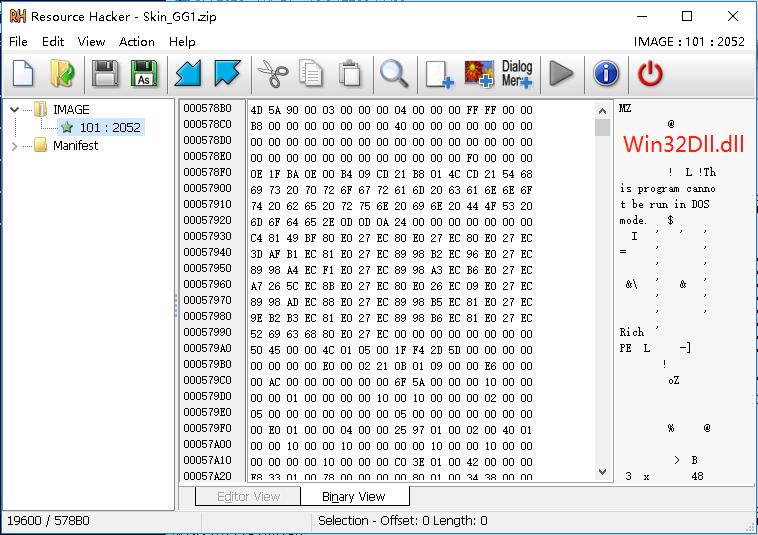Click the Save As toolbar icon
758x535 pixels.
coord(144,73)
